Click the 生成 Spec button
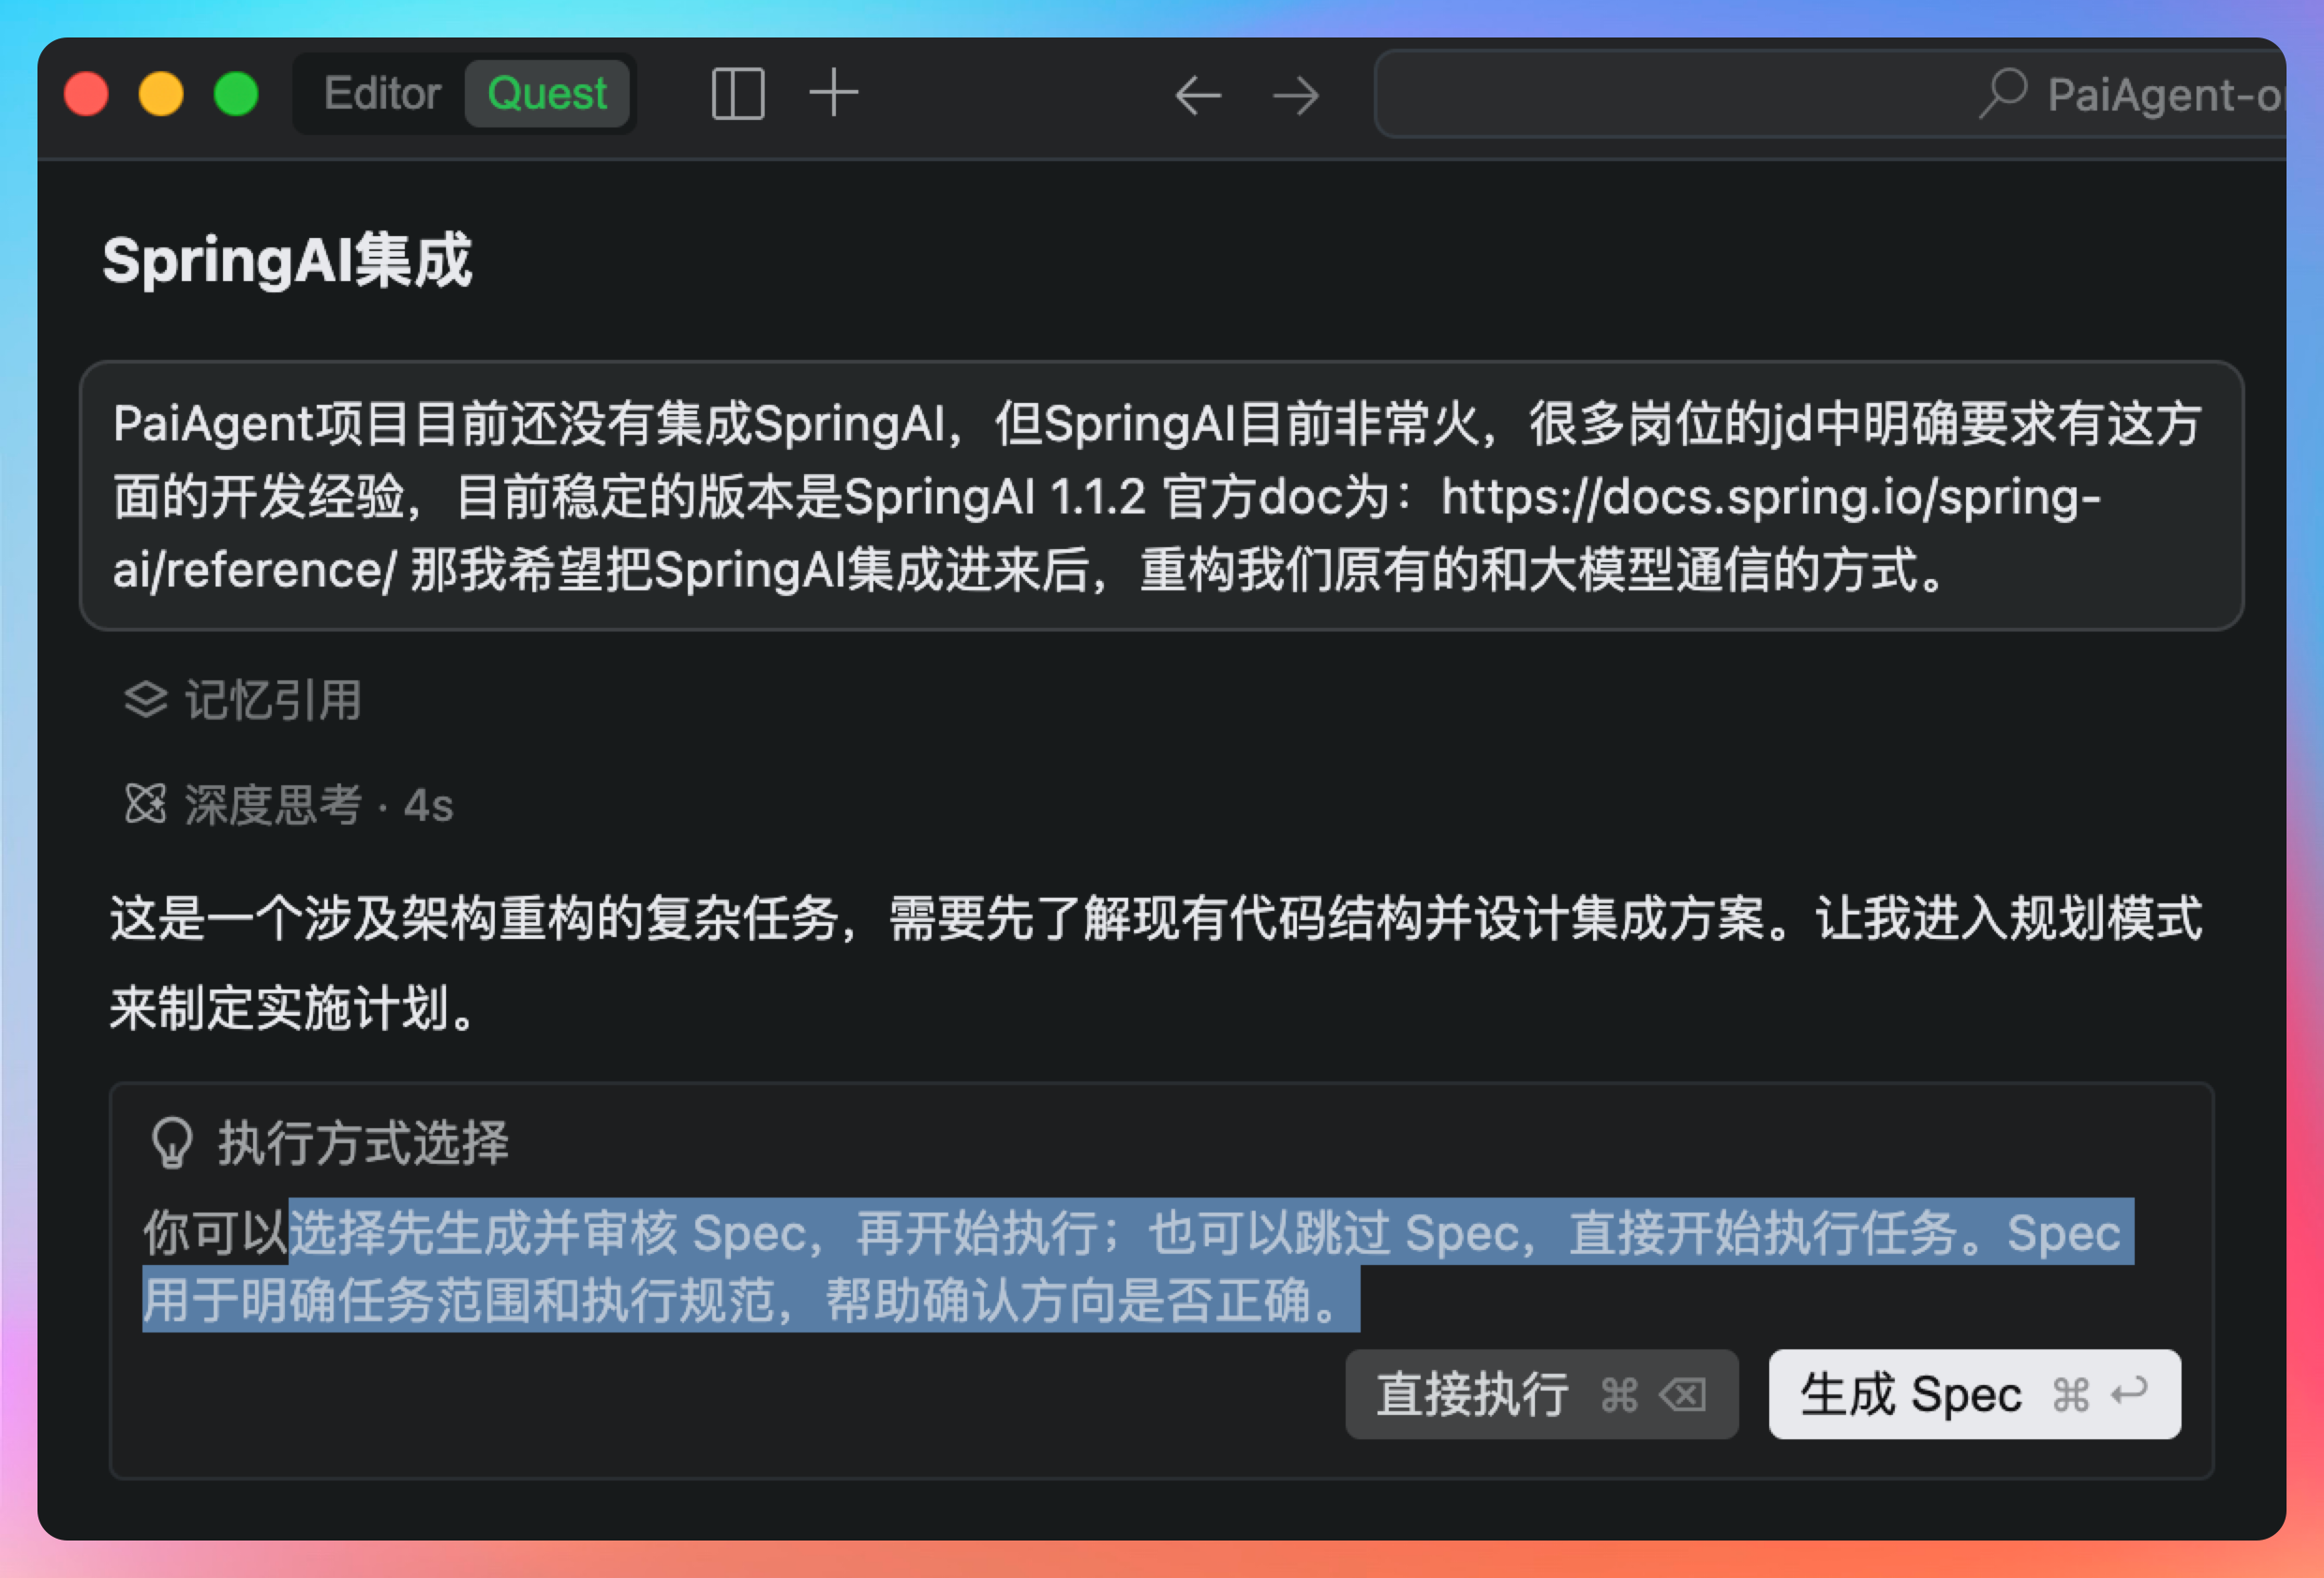Screen dimensions: 2324x1578 (1974, 1394)
